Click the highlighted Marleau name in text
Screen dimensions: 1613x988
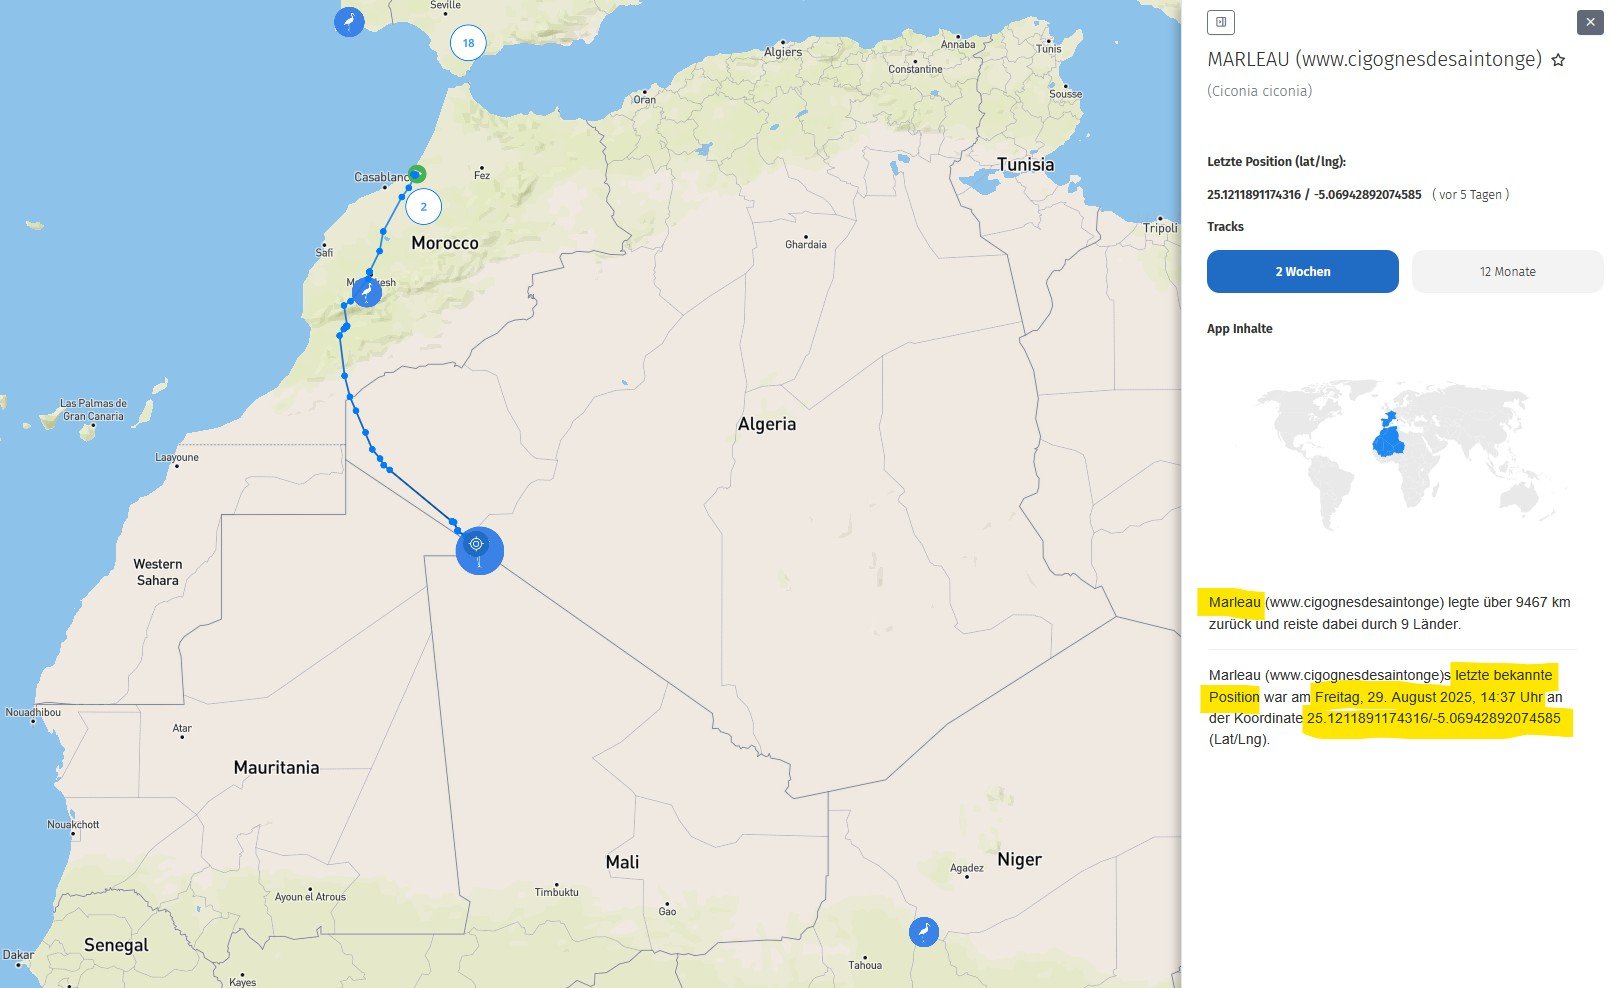tap(1234, 602)
